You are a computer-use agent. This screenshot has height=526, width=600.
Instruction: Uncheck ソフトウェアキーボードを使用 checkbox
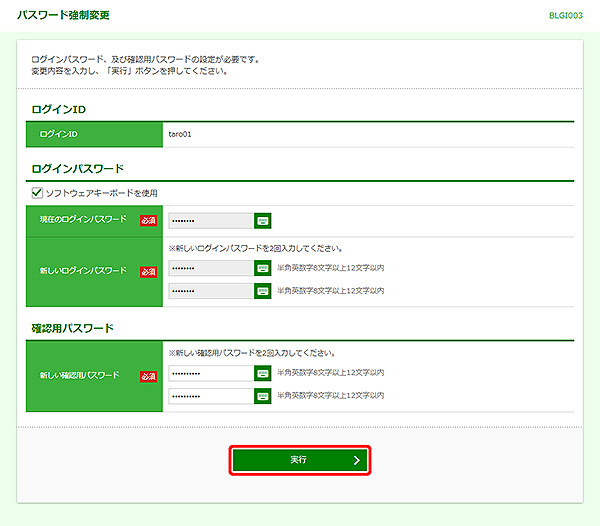[x=37, y=192]
